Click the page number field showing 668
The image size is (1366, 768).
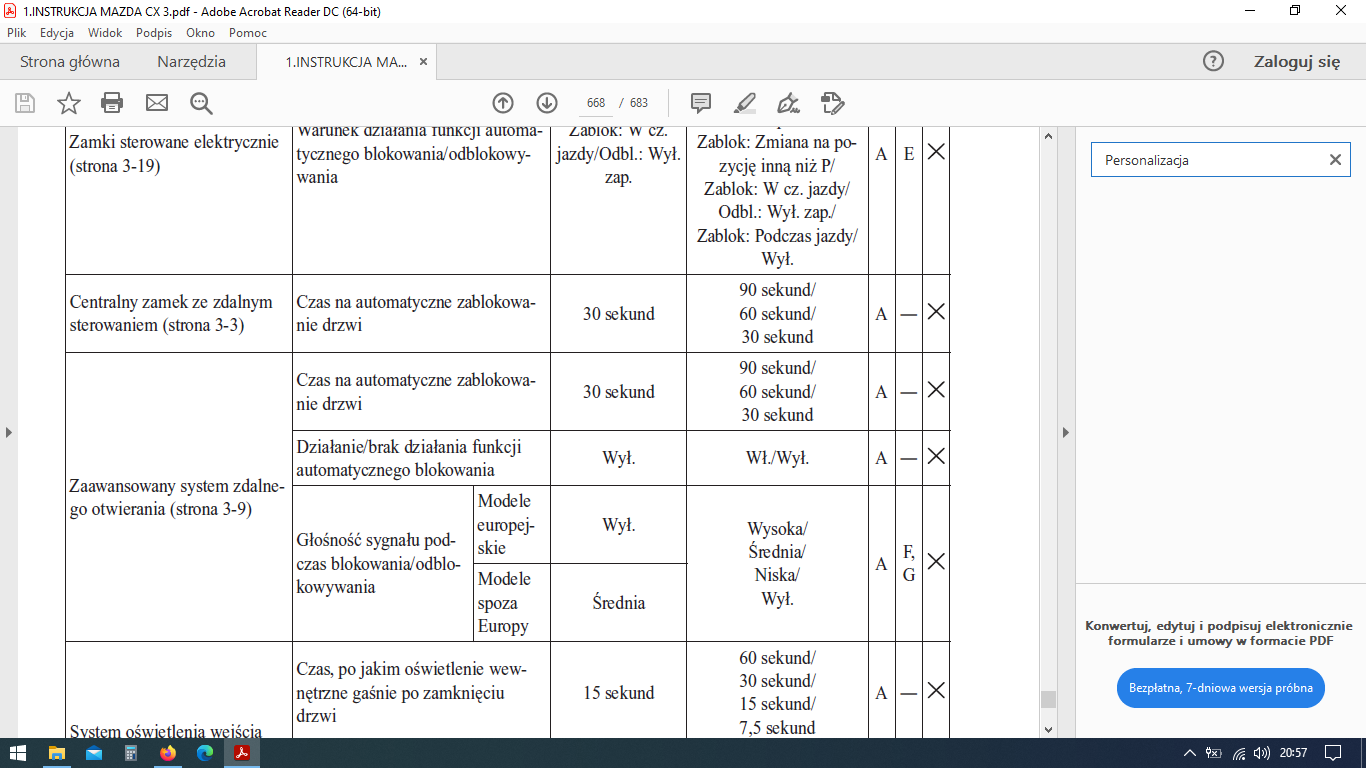coord(596,103)
